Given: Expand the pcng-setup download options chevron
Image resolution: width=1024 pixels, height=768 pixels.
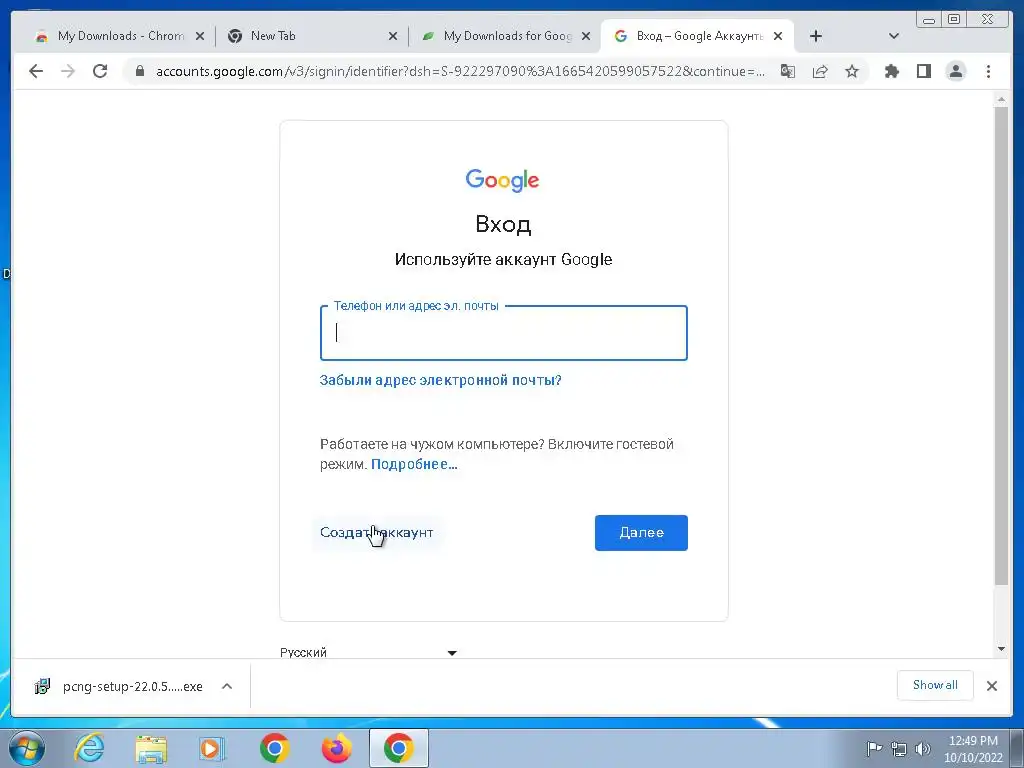Looking at the screenshot, I should (227, 686).
